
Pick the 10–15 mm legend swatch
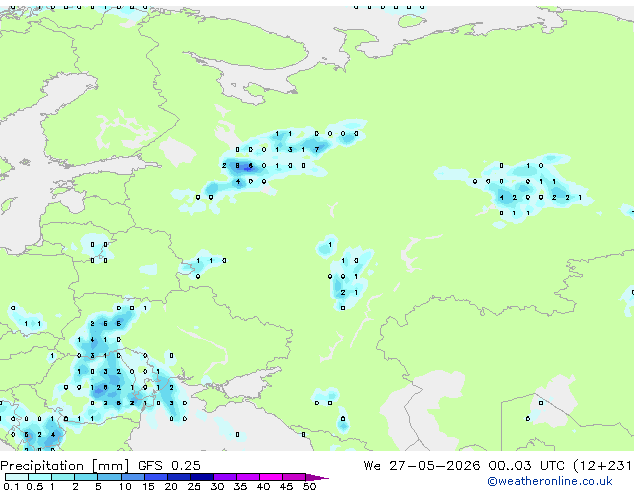coord(133,477)
